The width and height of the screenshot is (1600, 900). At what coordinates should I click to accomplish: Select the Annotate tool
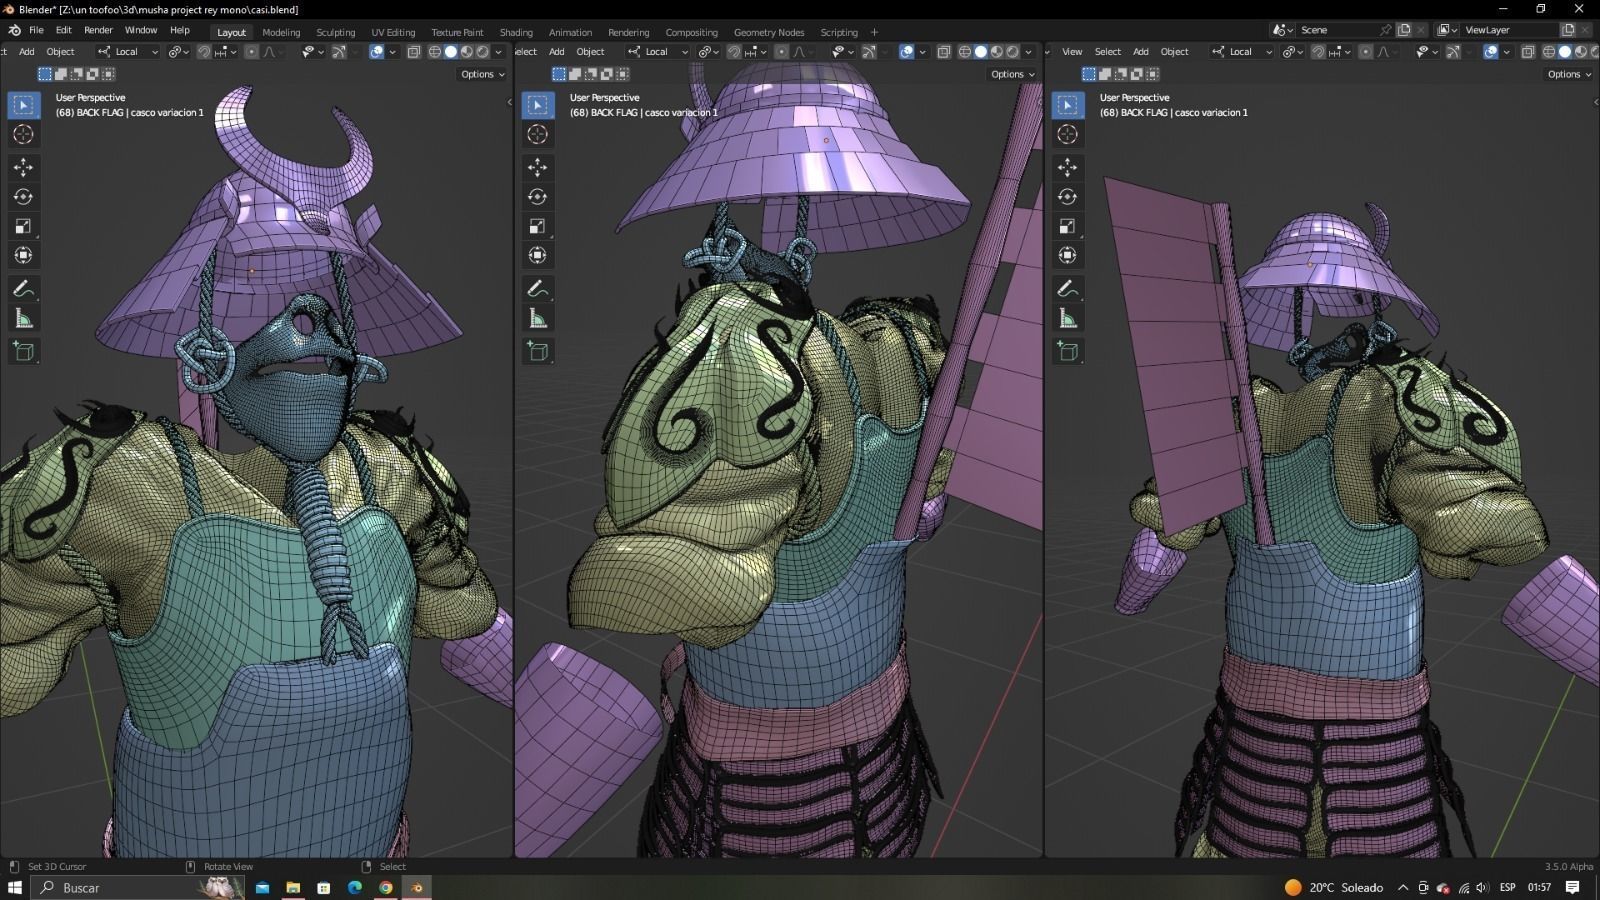point(23,289)
